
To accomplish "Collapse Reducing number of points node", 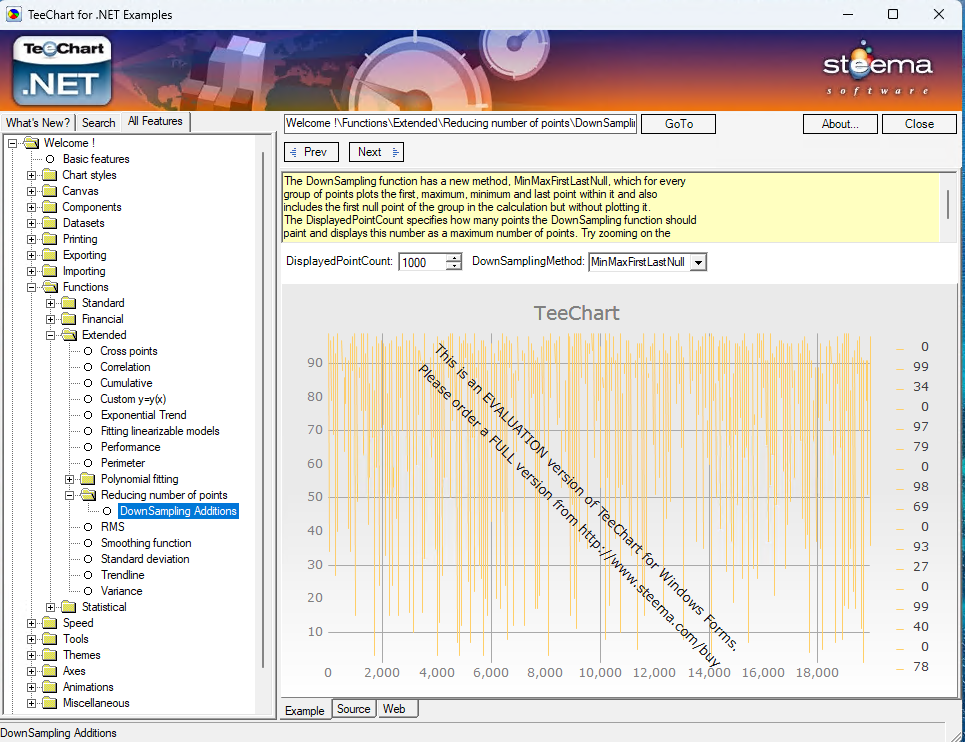I will click(x=70, y=495).
